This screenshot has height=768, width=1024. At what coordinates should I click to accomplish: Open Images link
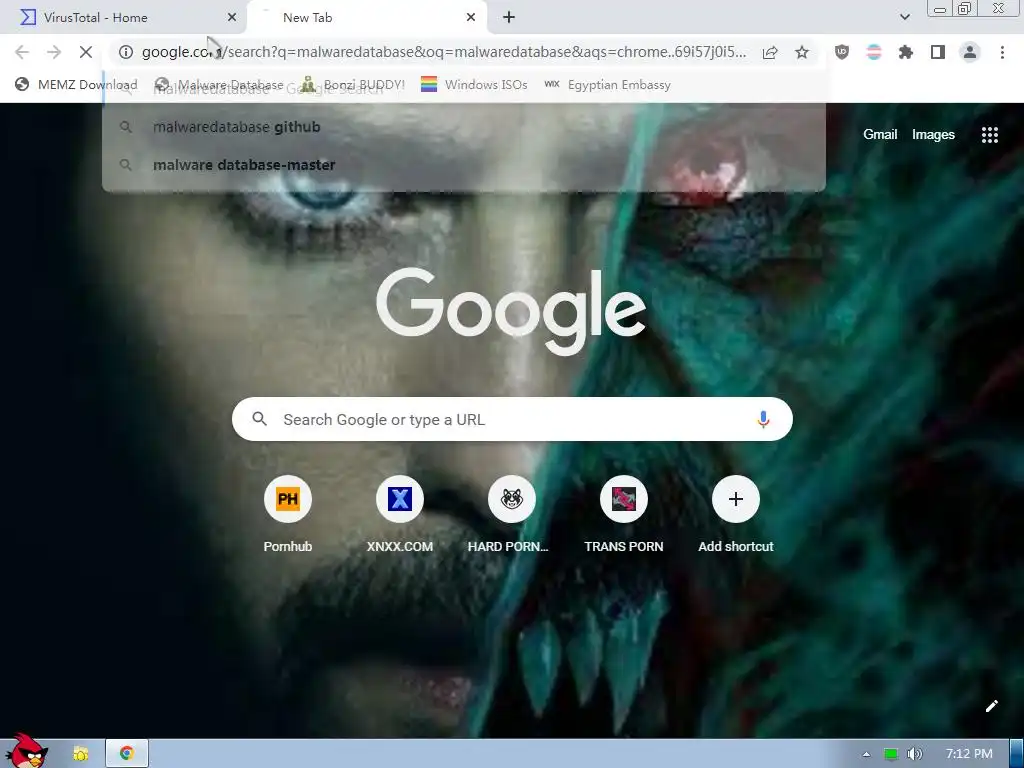pyautogui.click(x=933, y=135)
